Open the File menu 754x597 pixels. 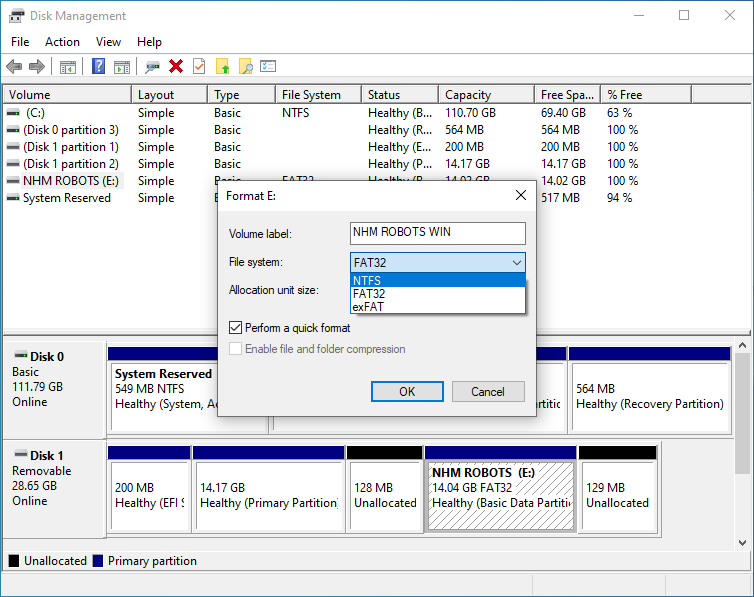(20, 42)
